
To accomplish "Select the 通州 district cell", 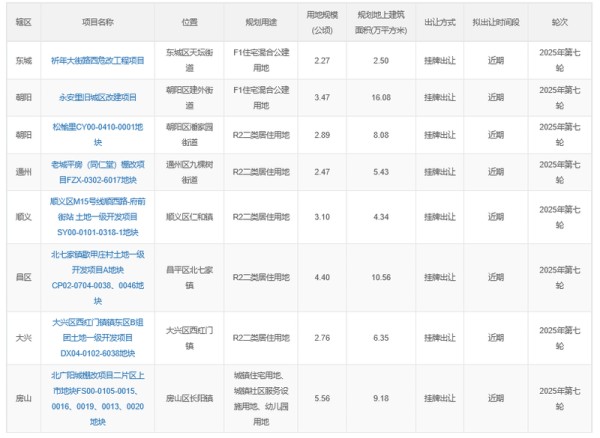I will tap(23, 172).
